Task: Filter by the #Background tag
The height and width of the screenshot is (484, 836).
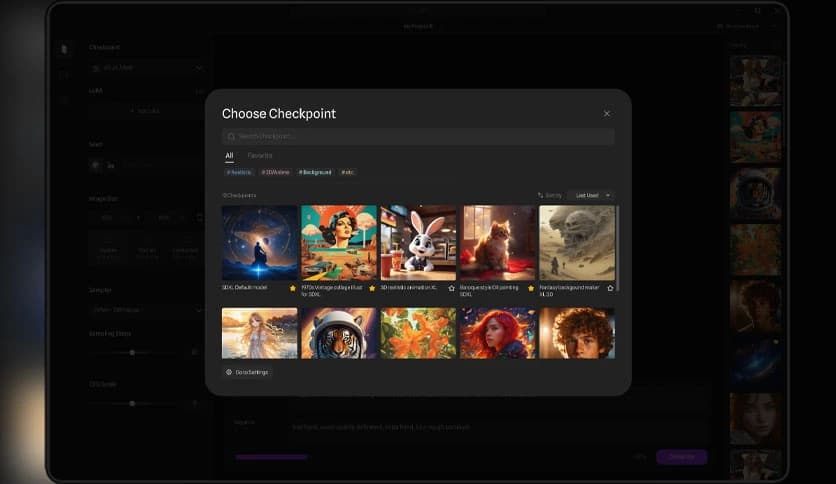Action: pos(315,172)
